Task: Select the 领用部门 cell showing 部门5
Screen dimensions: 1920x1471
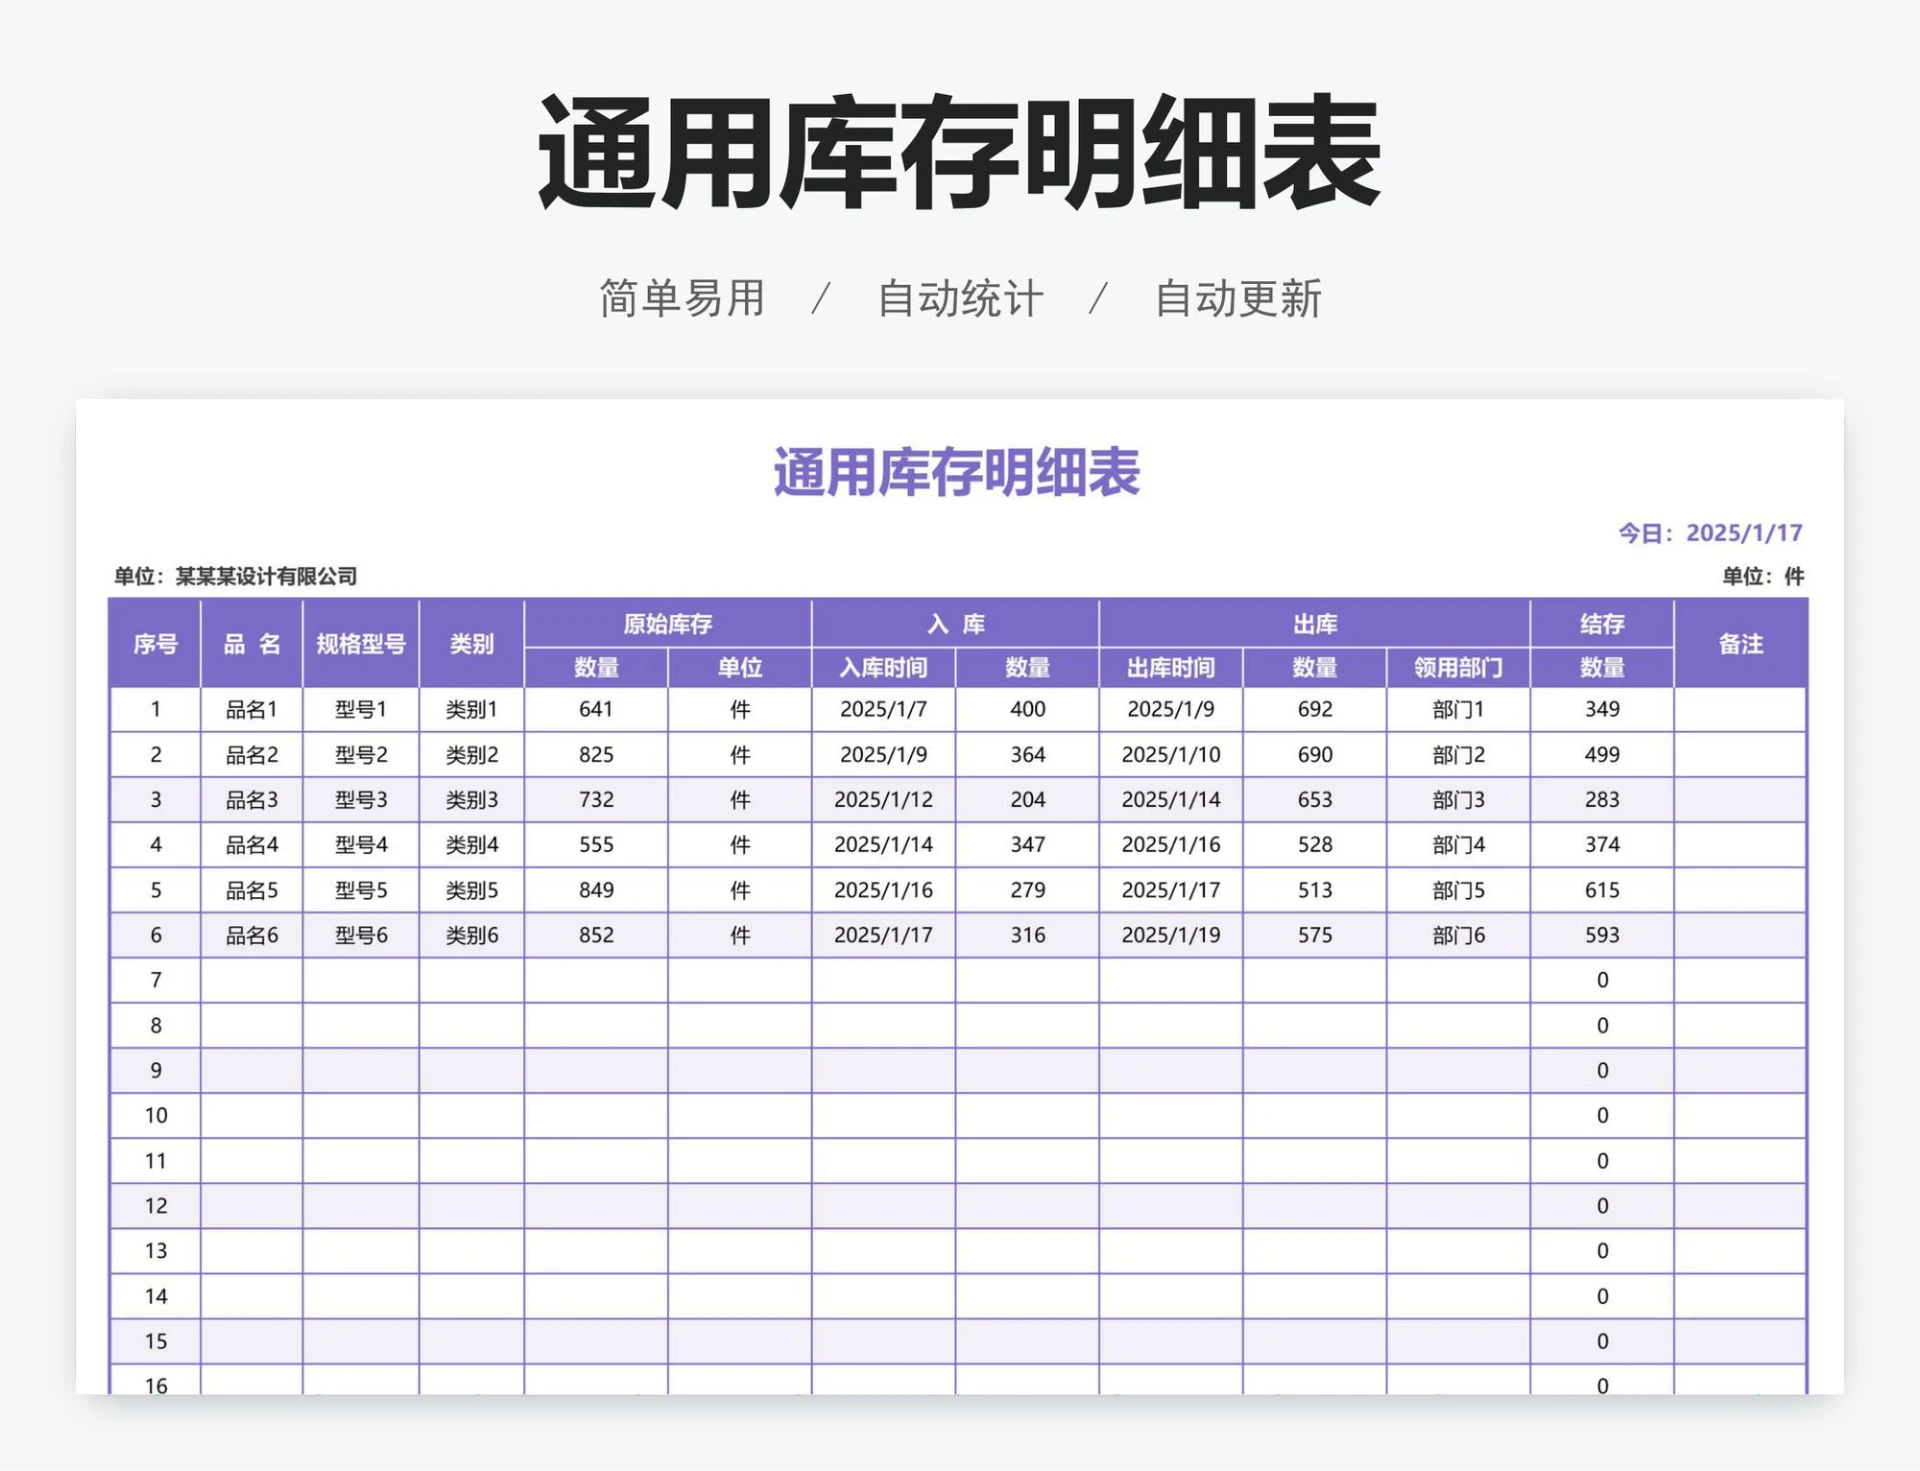Action: [1458, 889]
